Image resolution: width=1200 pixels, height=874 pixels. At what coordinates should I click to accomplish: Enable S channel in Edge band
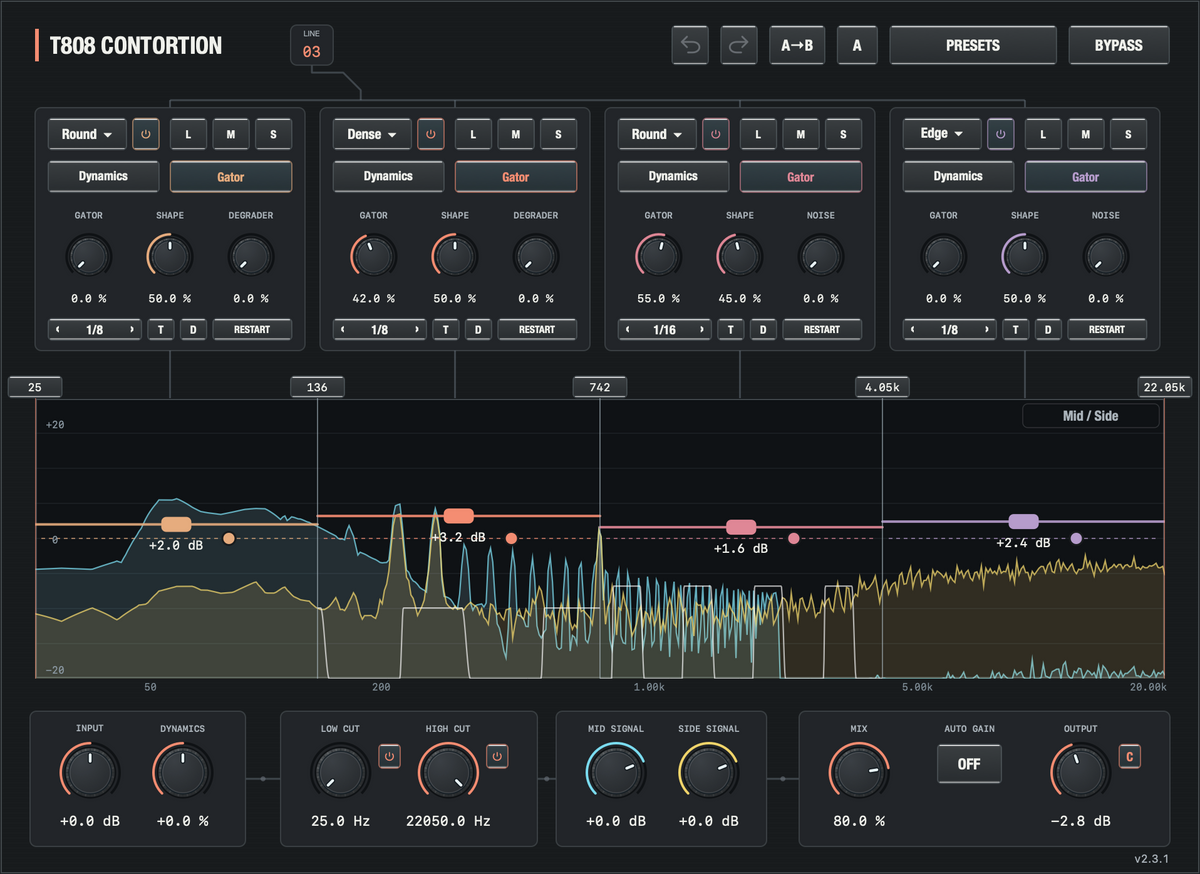pyautogui.click(x=1128, y=134)
